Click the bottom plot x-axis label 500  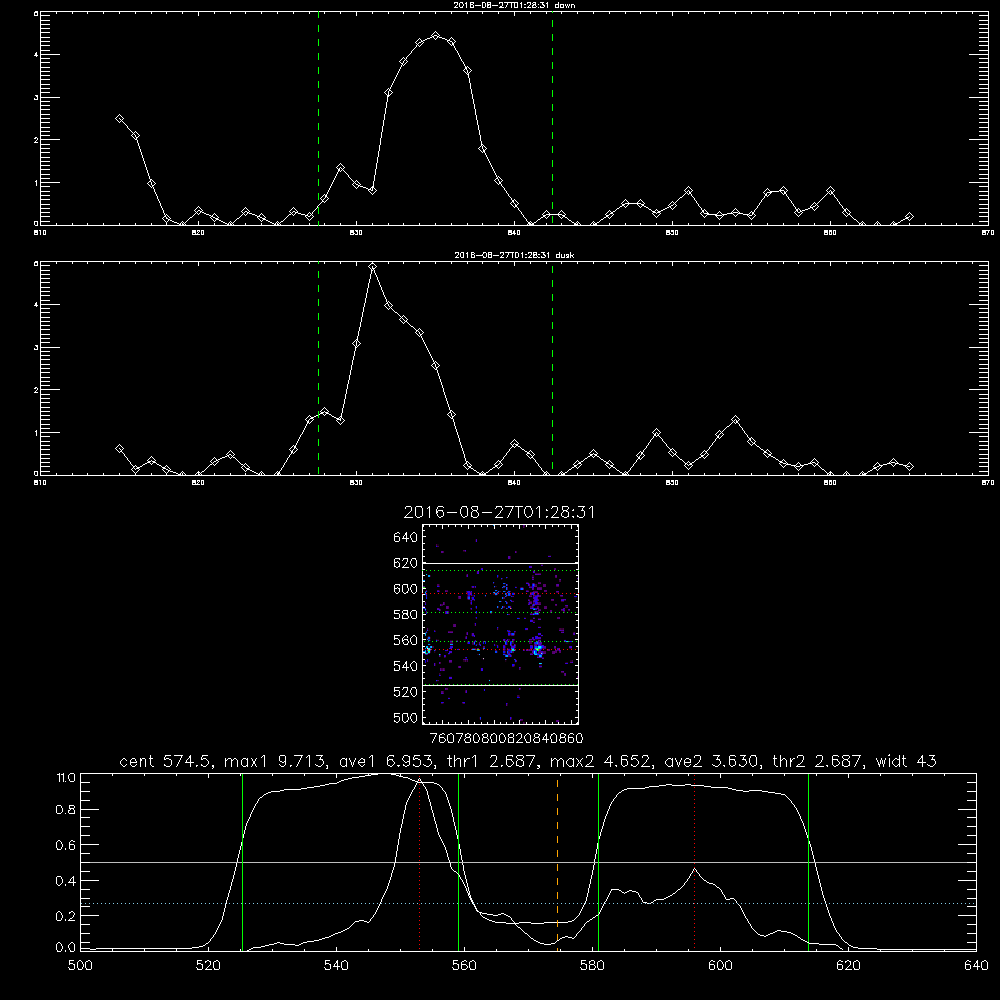pyautogui.click(x=80, y=966)
